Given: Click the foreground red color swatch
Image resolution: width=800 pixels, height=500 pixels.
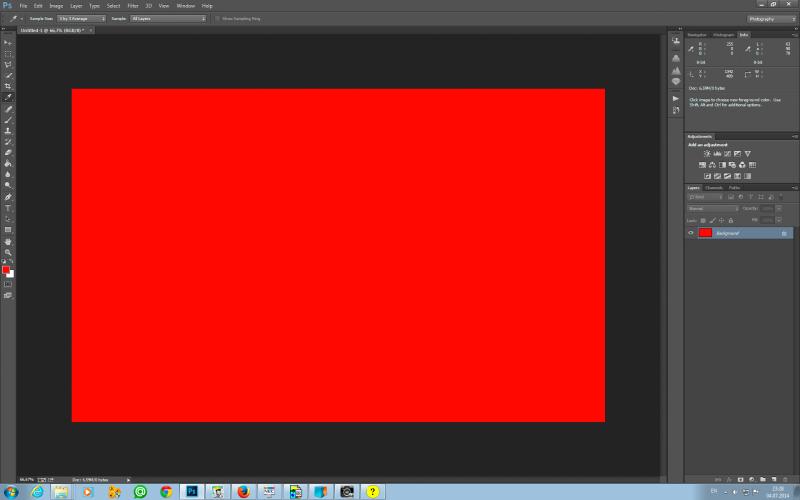Looking at the screenshot, I should pos(6,269).
